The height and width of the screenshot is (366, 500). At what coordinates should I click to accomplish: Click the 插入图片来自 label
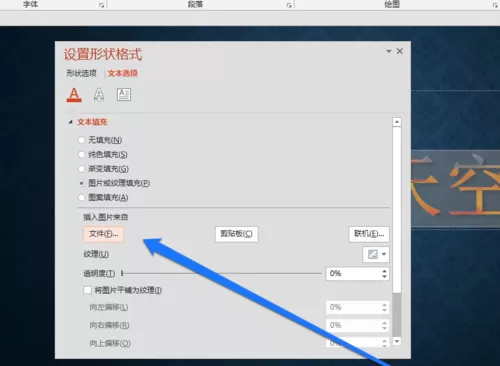point(105,217)
